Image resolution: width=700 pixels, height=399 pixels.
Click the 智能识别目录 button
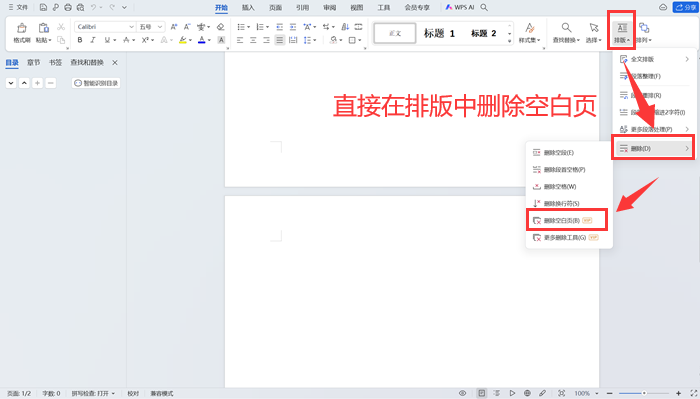96,83
